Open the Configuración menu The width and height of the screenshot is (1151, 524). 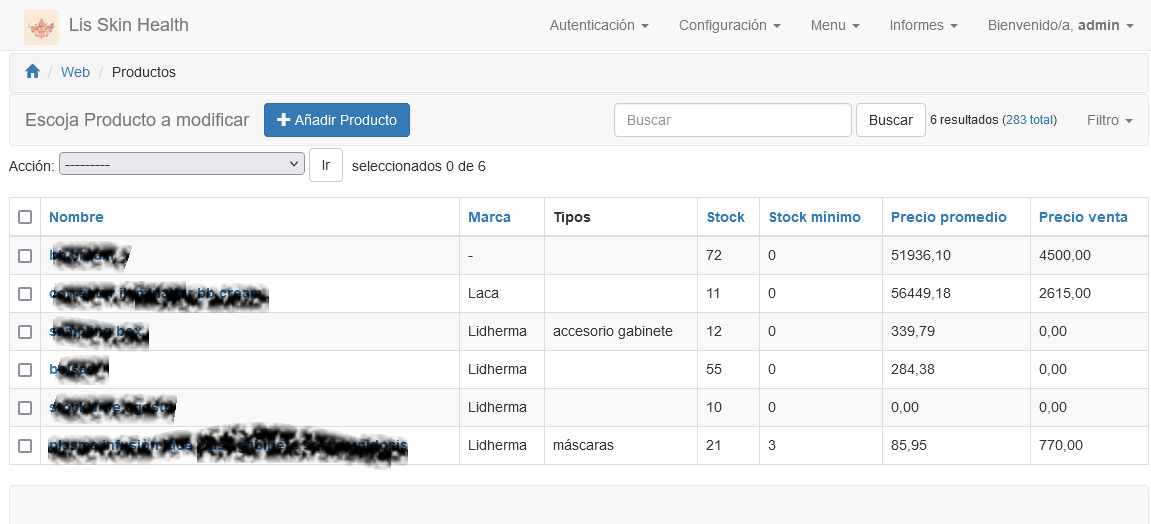tap(729, 25)
